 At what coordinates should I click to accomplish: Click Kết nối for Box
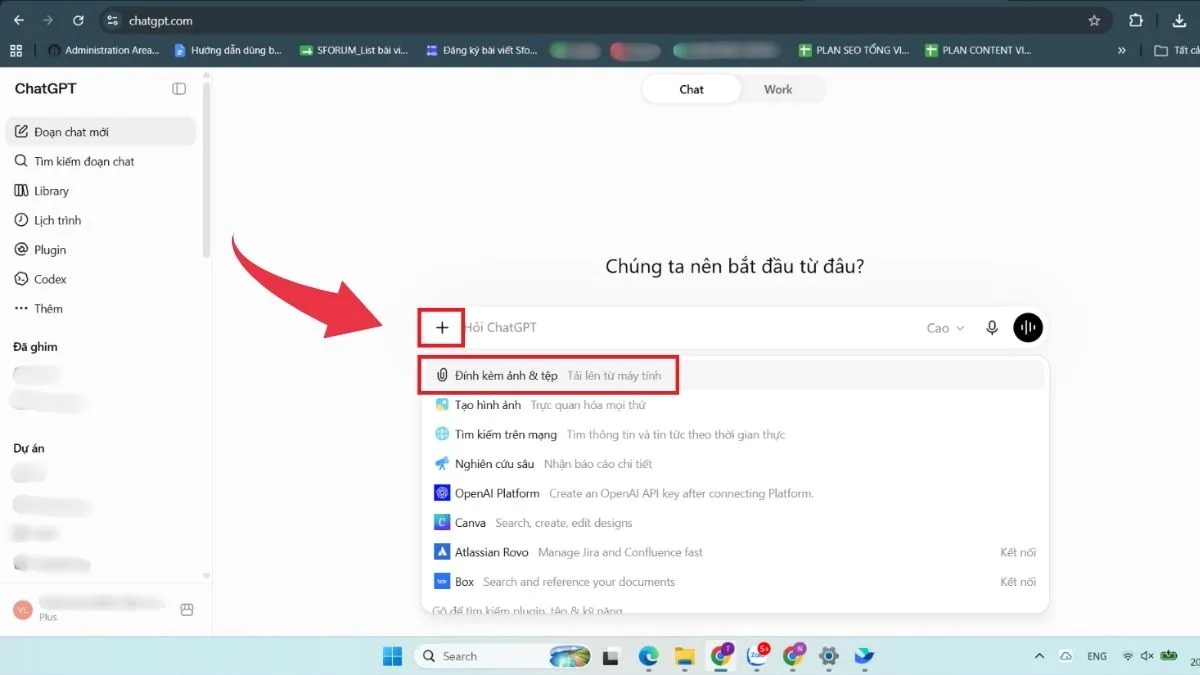pos(1018,581)
